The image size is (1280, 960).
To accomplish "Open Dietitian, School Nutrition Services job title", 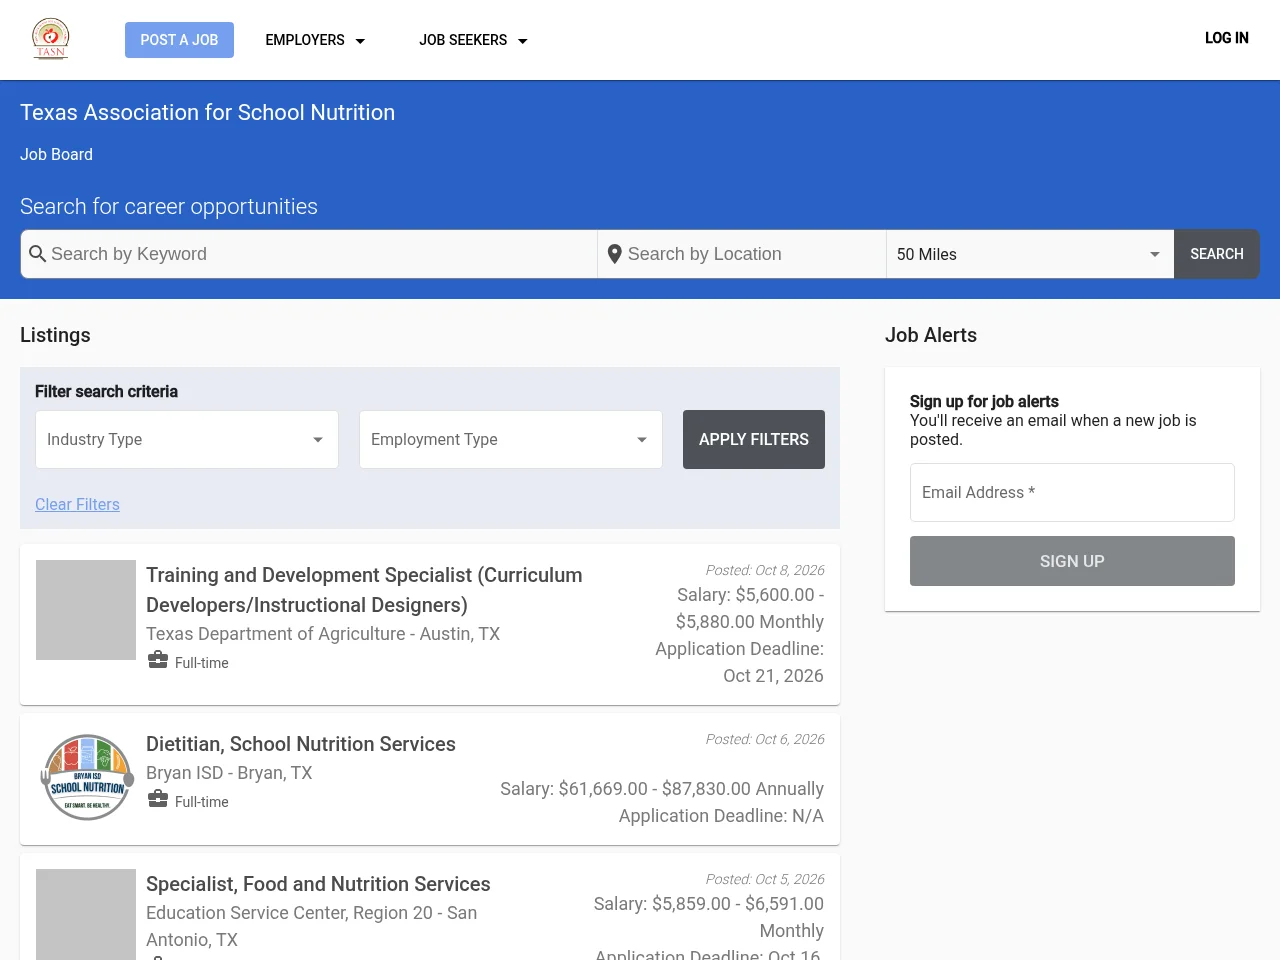I will point(301,744).
